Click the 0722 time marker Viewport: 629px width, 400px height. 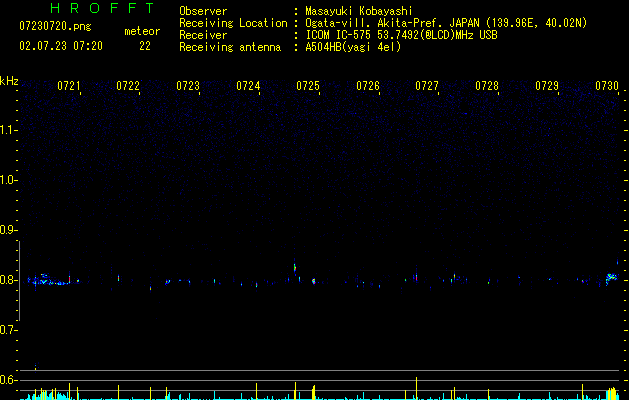tap(128, 85)
